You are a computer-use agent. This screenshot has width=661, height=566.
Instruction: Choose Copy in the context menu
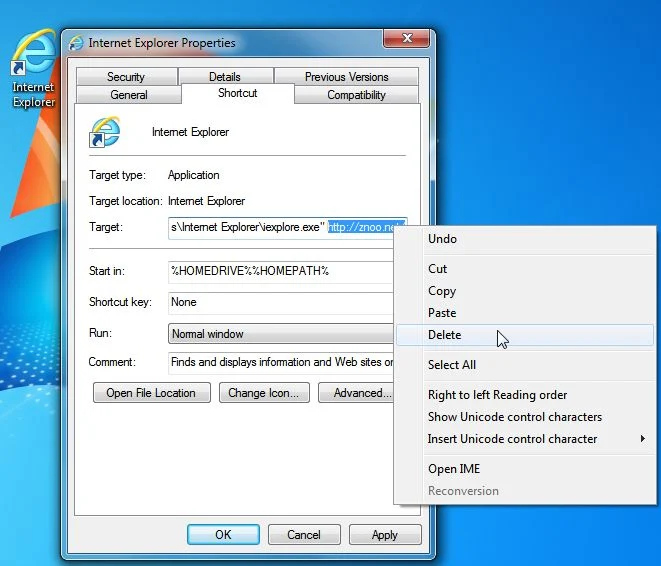pos(525,291)
